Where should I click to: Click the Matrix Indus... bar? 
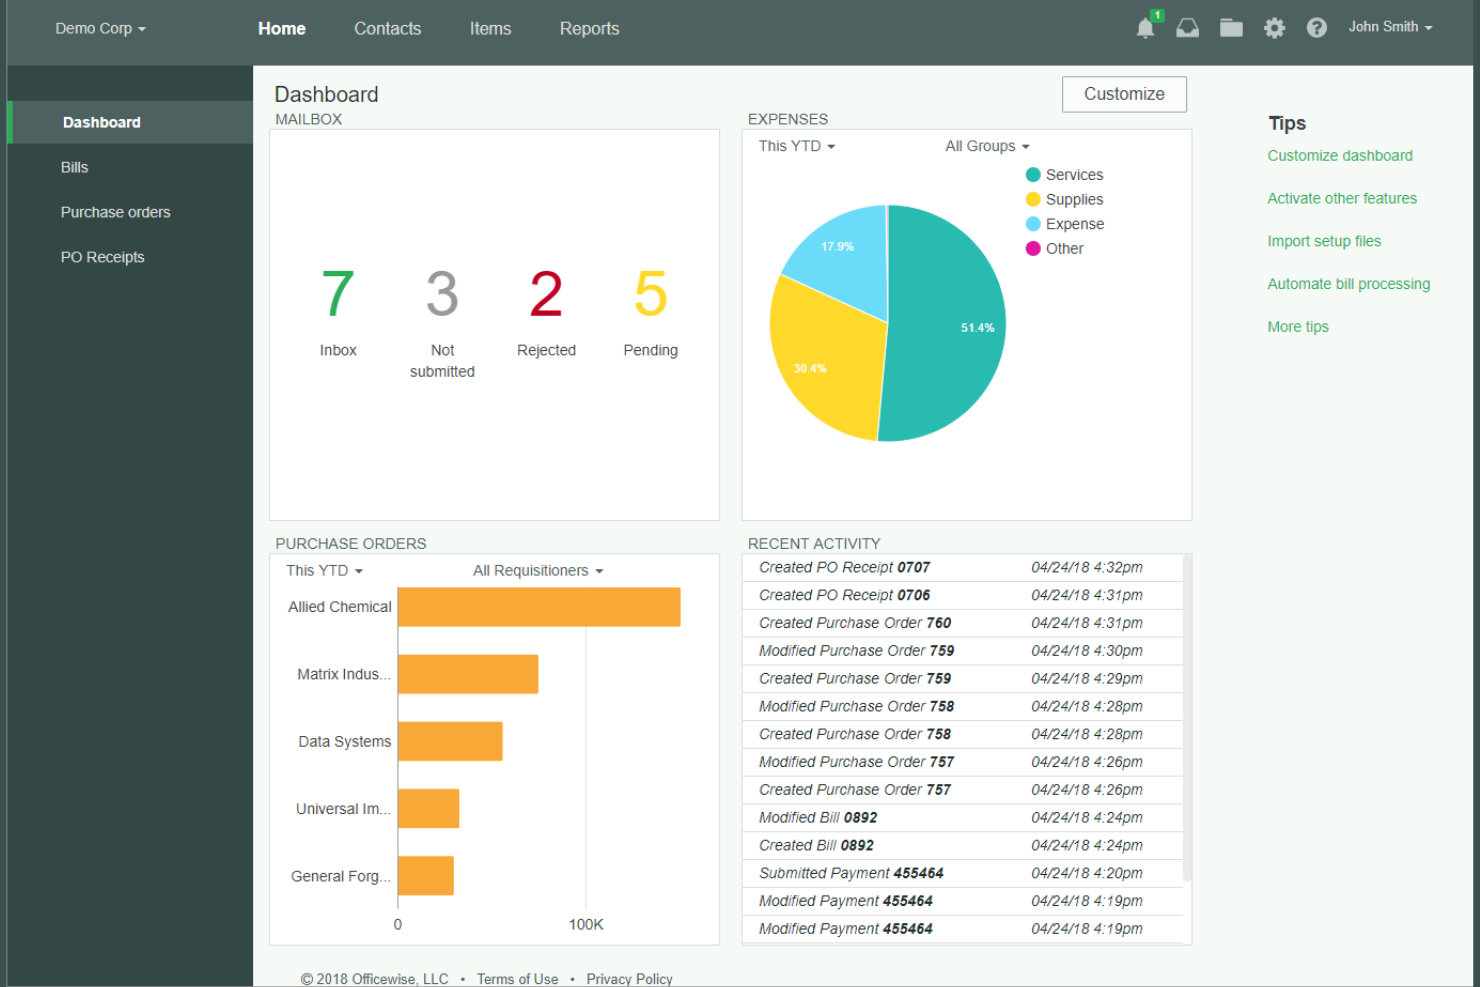[468, 674]
